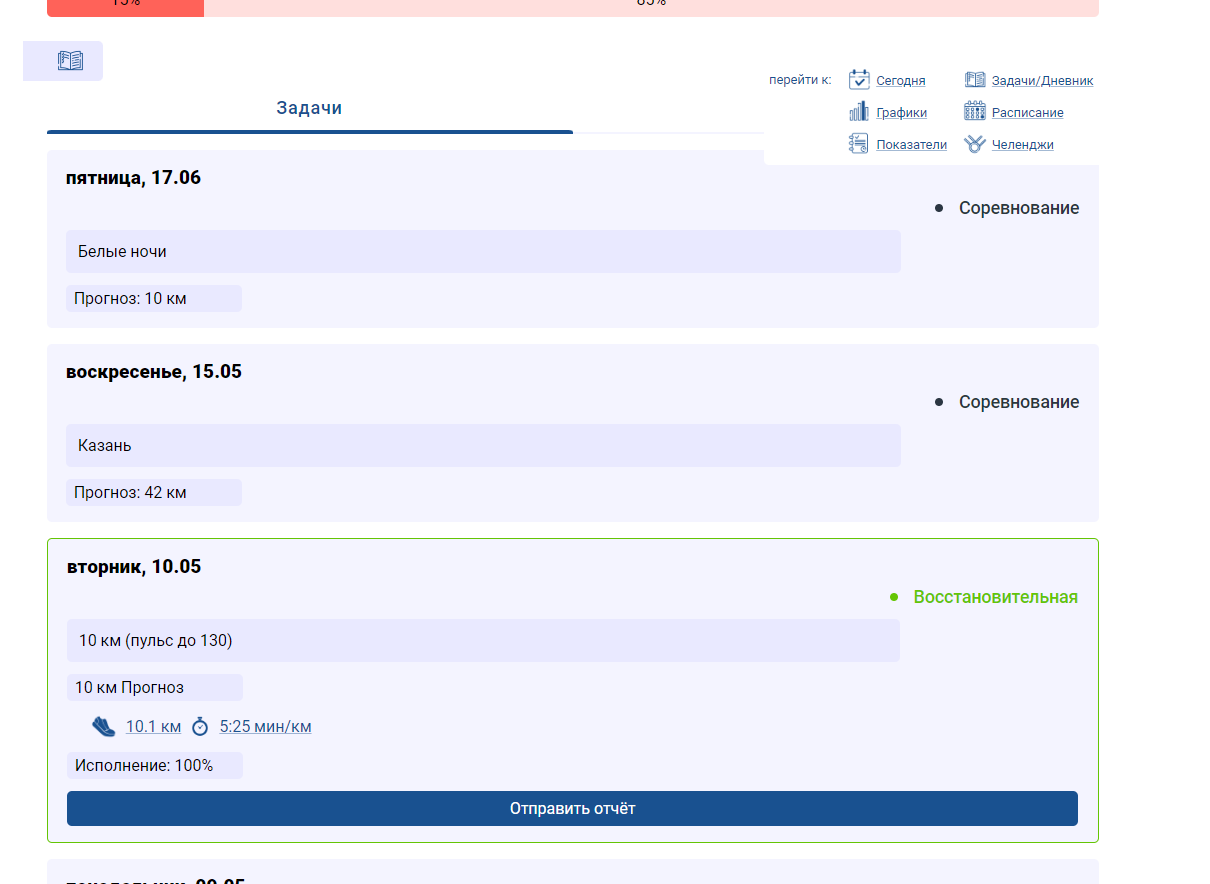Click Соревнование label on the пятница card

click(1019, 208)
